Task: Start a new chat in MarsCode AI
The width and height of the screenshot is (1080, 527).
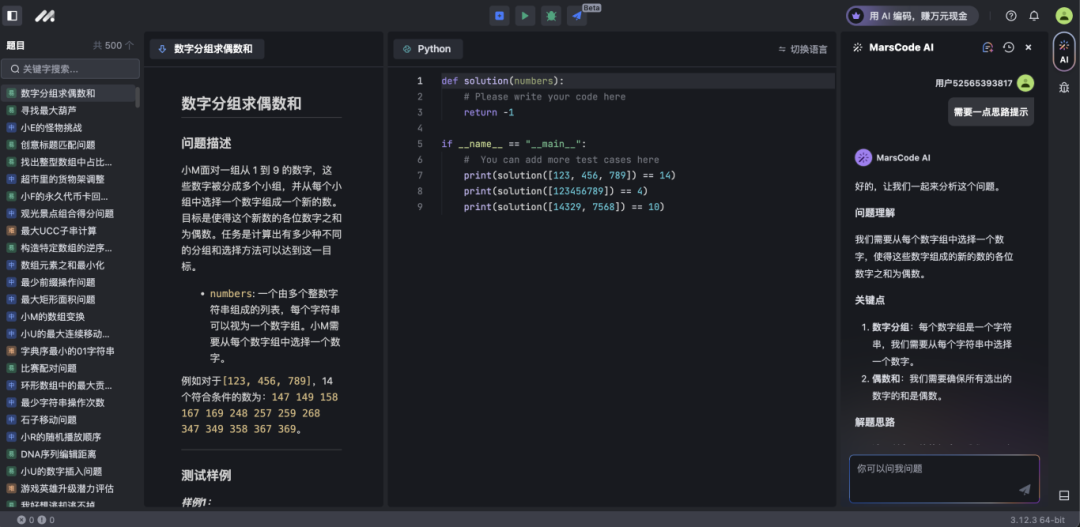Action: (988, 48)
